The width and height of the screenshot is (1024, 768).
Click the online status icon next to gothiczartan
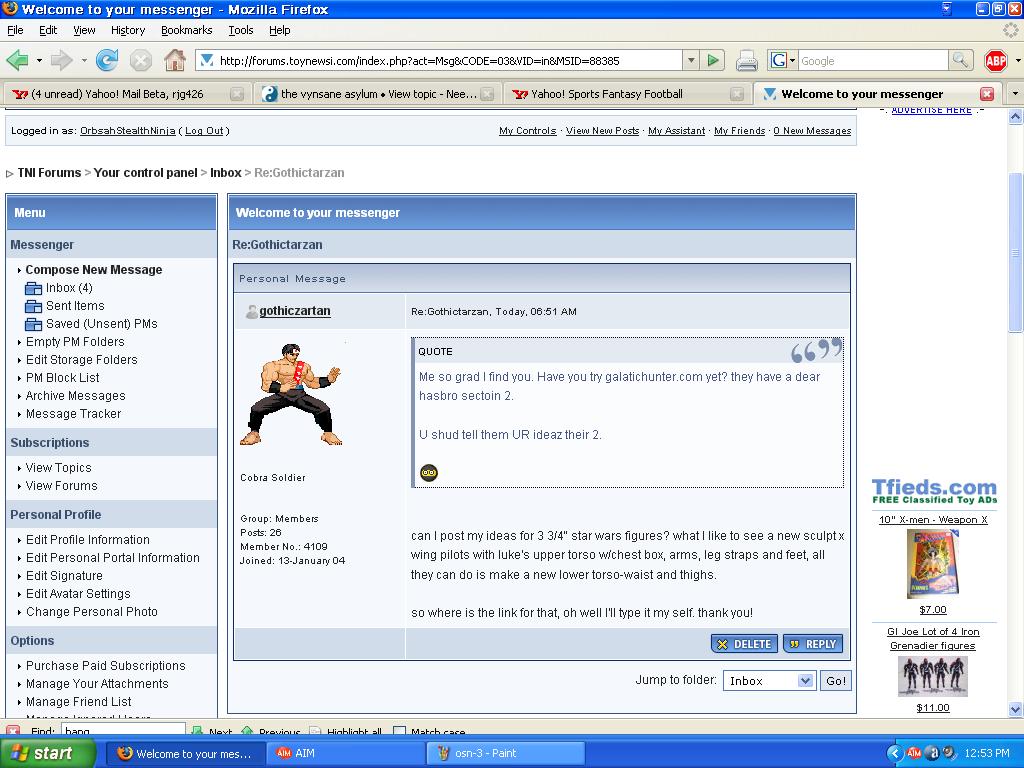coord(251,312)
